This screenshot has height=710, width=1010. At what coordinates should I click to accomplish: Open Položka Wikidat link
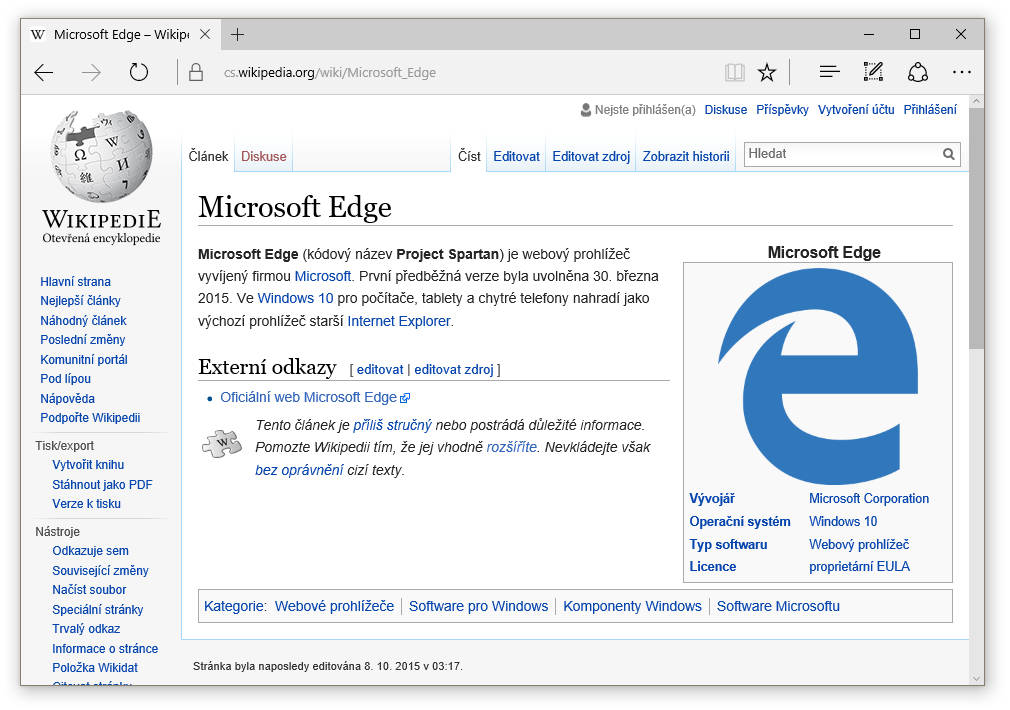point(95,667)
